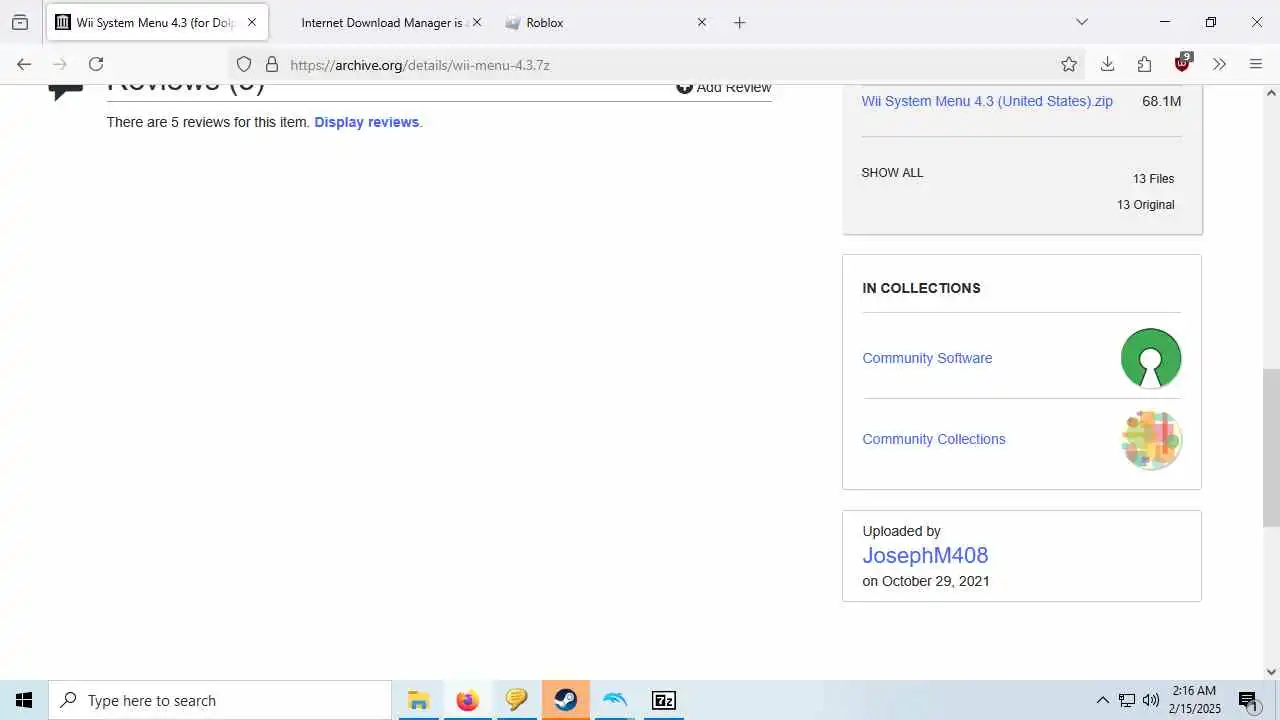Viewport: 1280px width, 720px height.
Task: Open the network status tray icon
Action: click(1127, 700)
